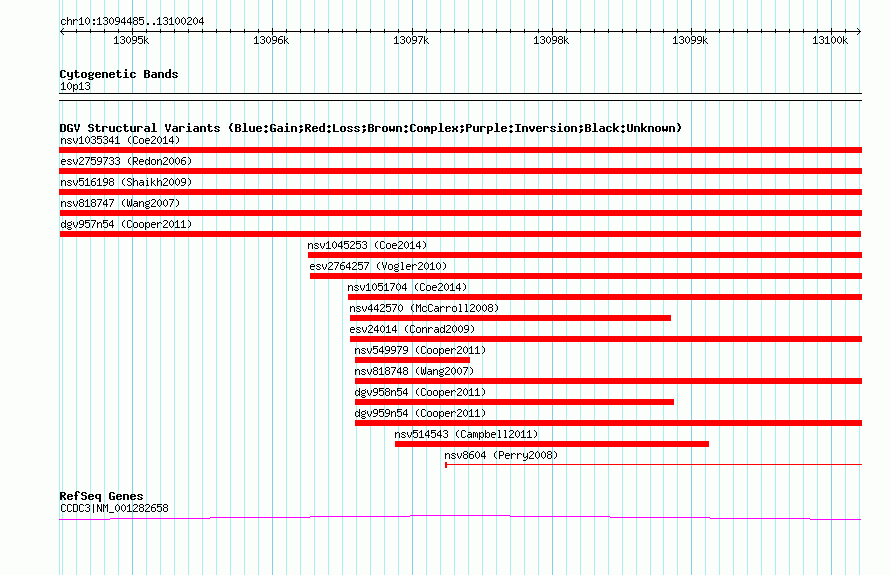Select the red bar under esv2764257
890x575 pixels.
click(586, 276)
